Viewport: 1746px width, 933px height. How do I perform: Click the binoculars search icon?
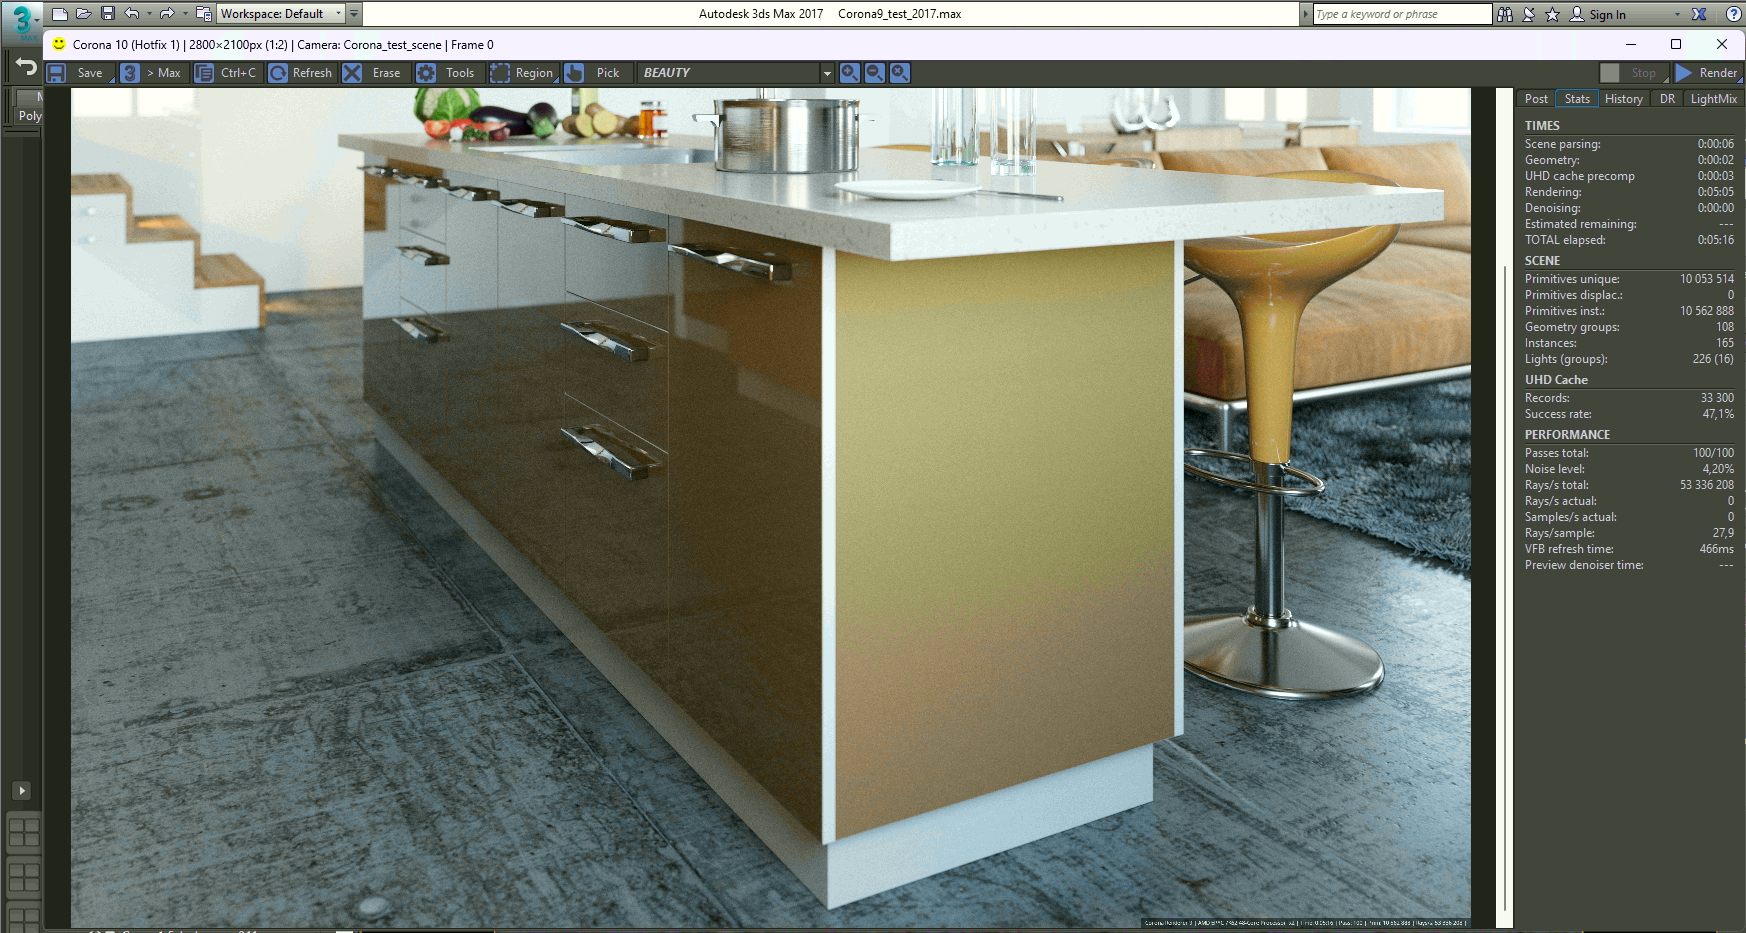click(1505, 14)
